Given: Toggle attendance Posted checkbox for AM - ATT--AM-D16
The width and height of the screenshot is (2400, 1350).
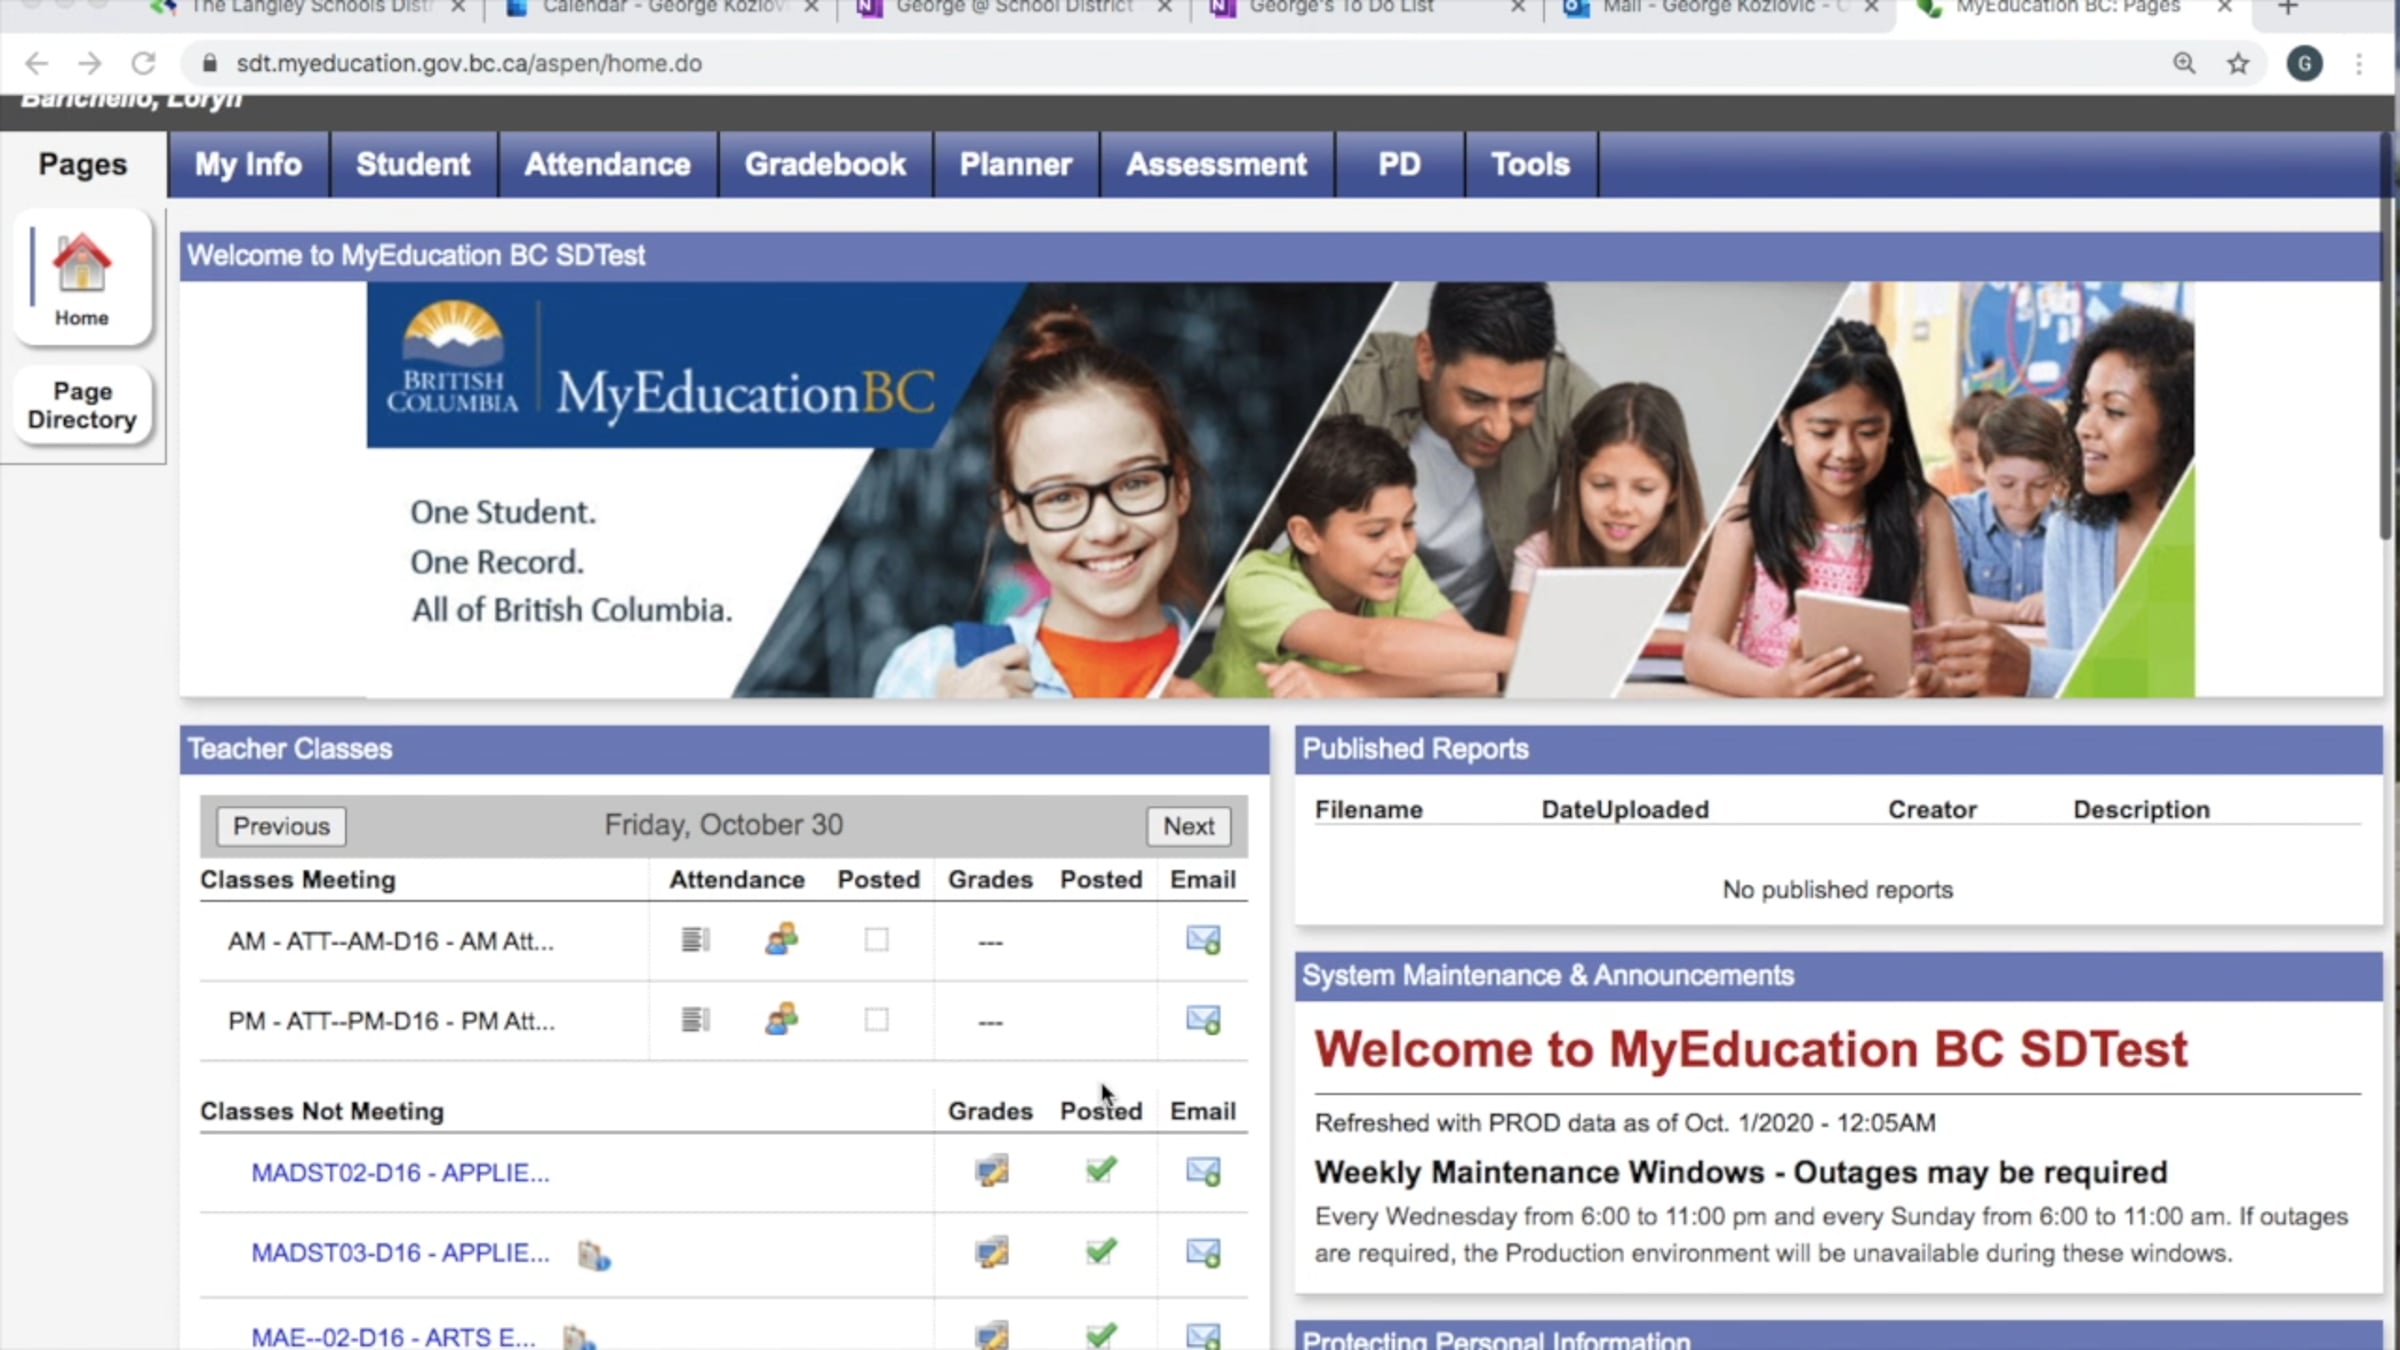Looking at the screenshot, I should tap(877, 940).
